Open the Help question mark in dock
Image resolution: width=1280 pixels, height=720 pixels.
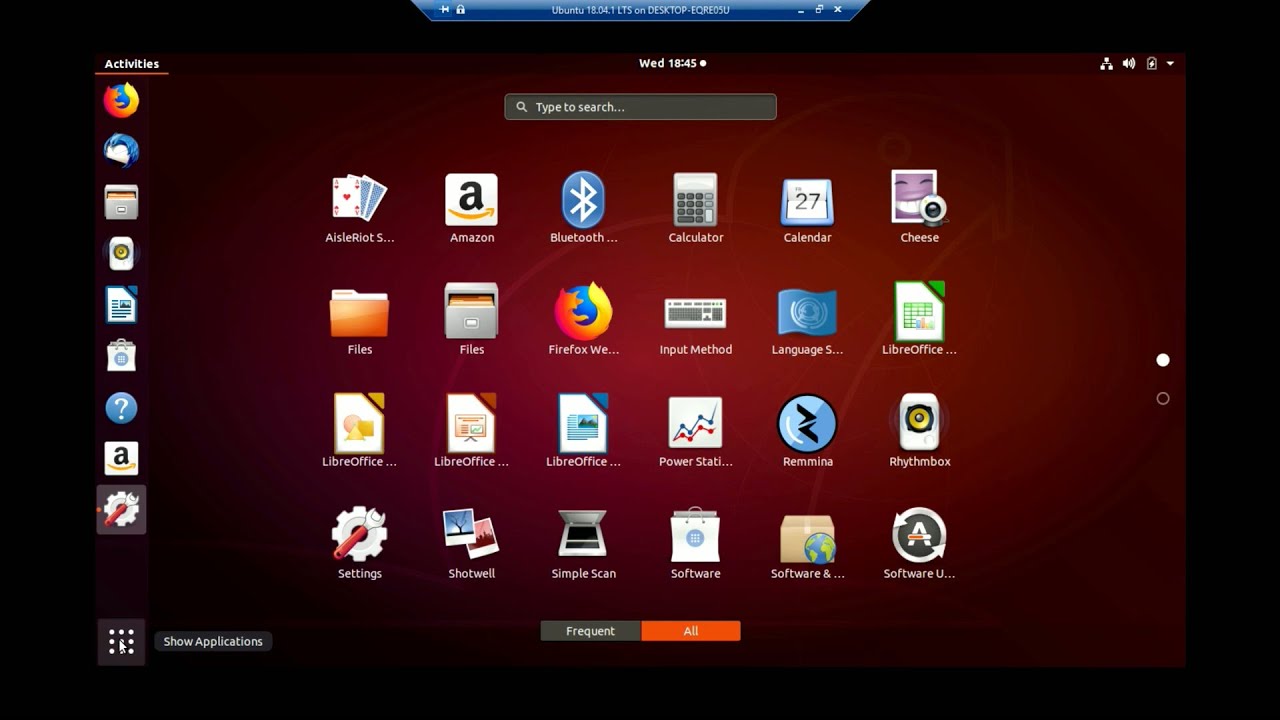click(x=121, y=408)
